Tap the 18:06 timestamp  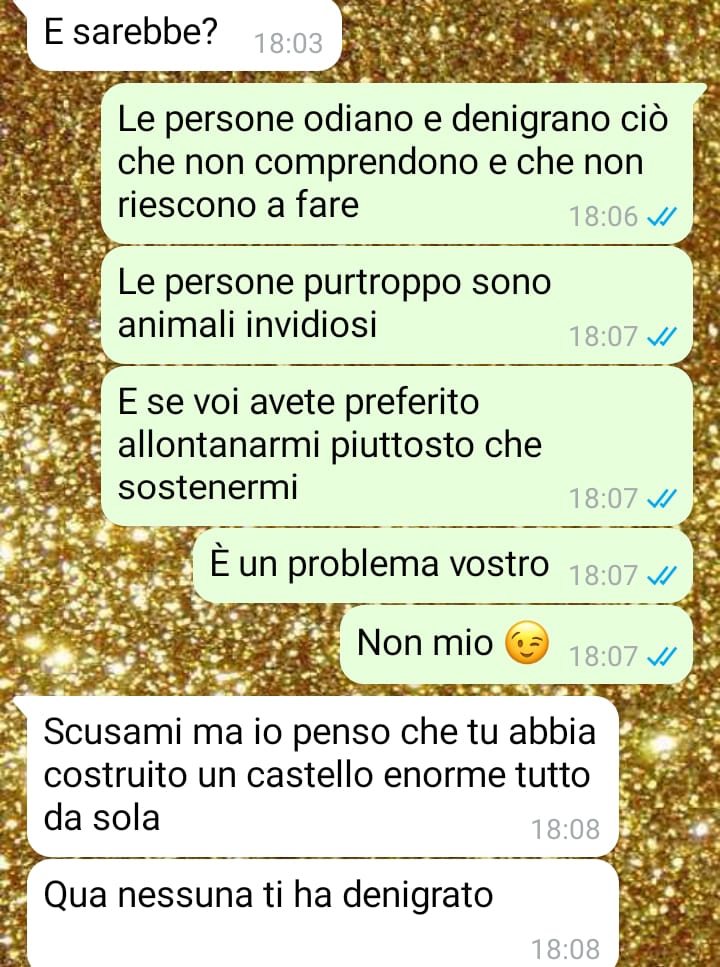click(603, 217)
